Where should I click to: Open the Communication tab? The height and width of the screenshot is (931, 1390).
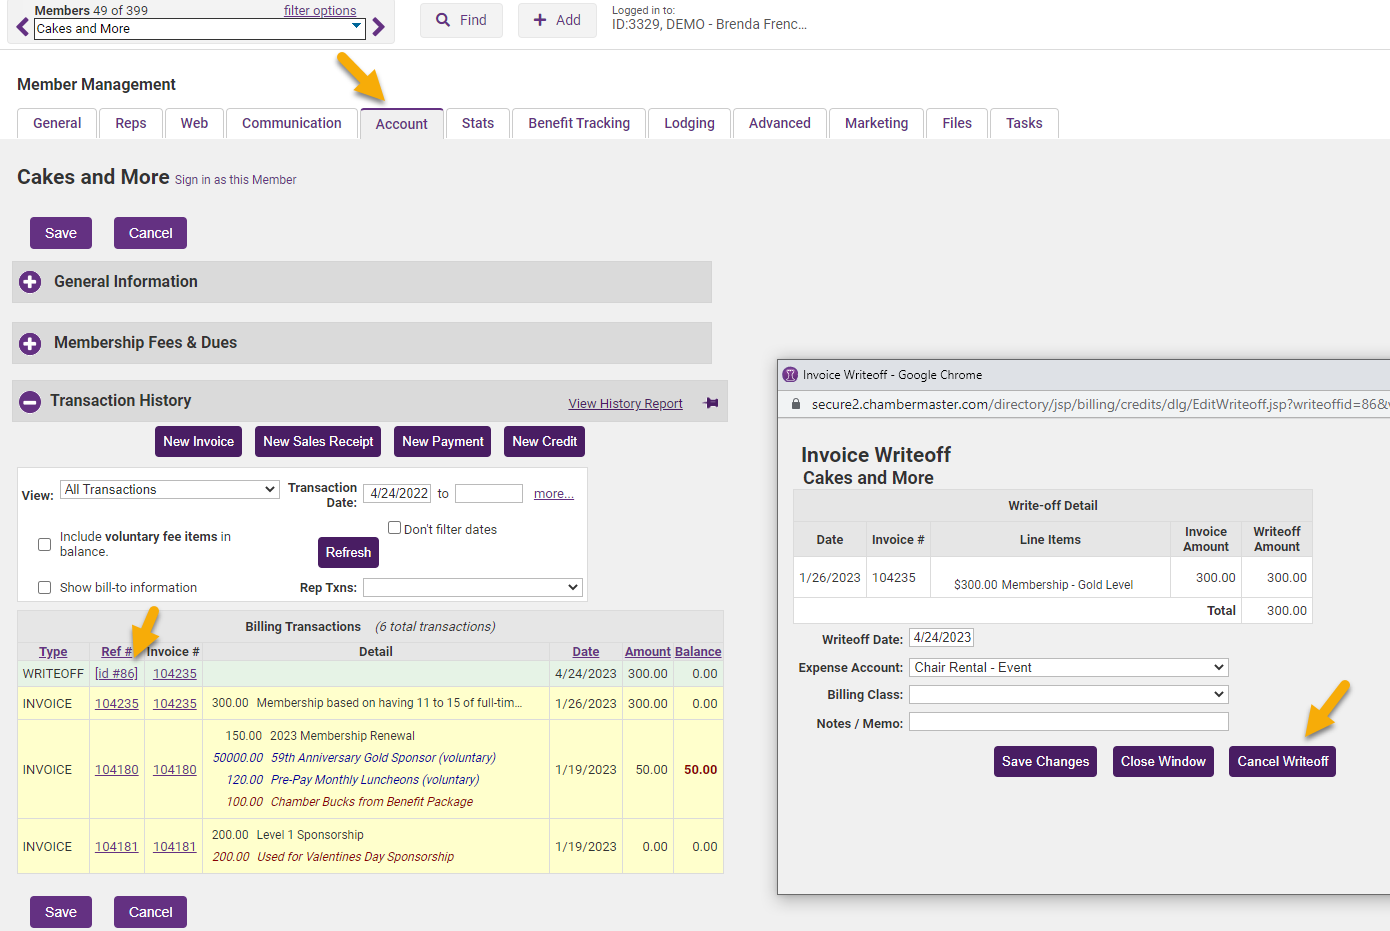[x=291, y=123]
